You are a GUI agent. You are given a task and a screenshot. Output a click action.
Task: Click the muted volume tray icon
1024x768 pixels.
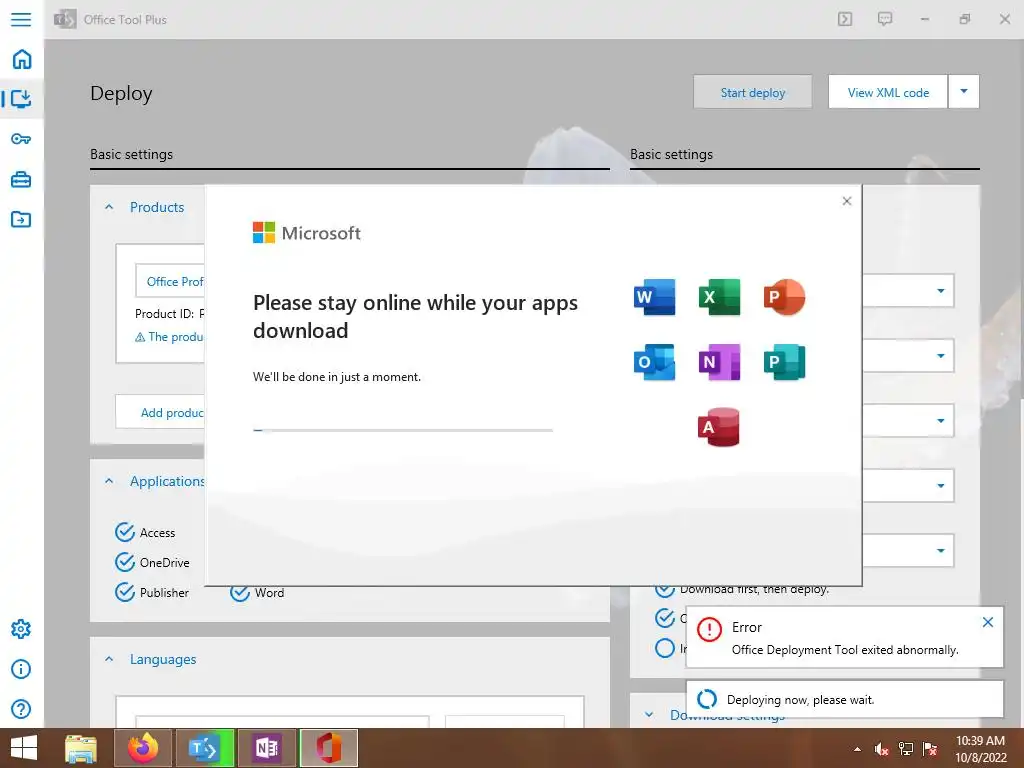[881, 749]
